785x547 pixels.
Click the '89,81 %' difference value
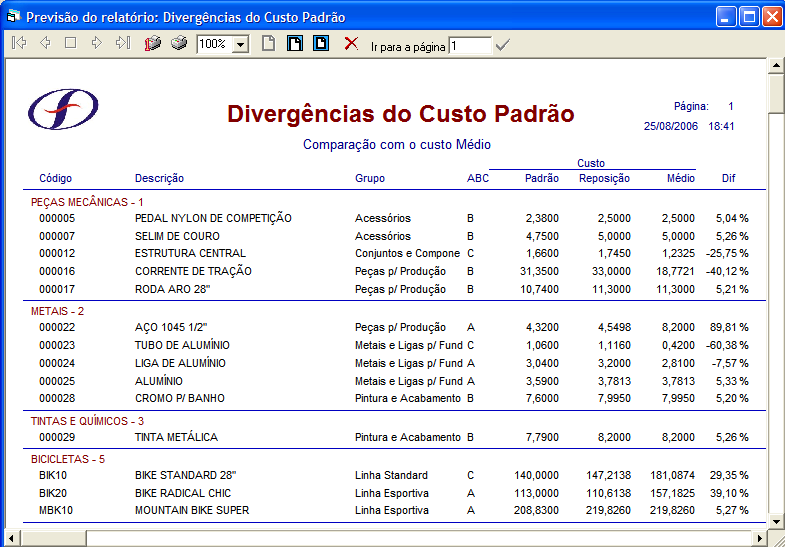tap(729, 327)
